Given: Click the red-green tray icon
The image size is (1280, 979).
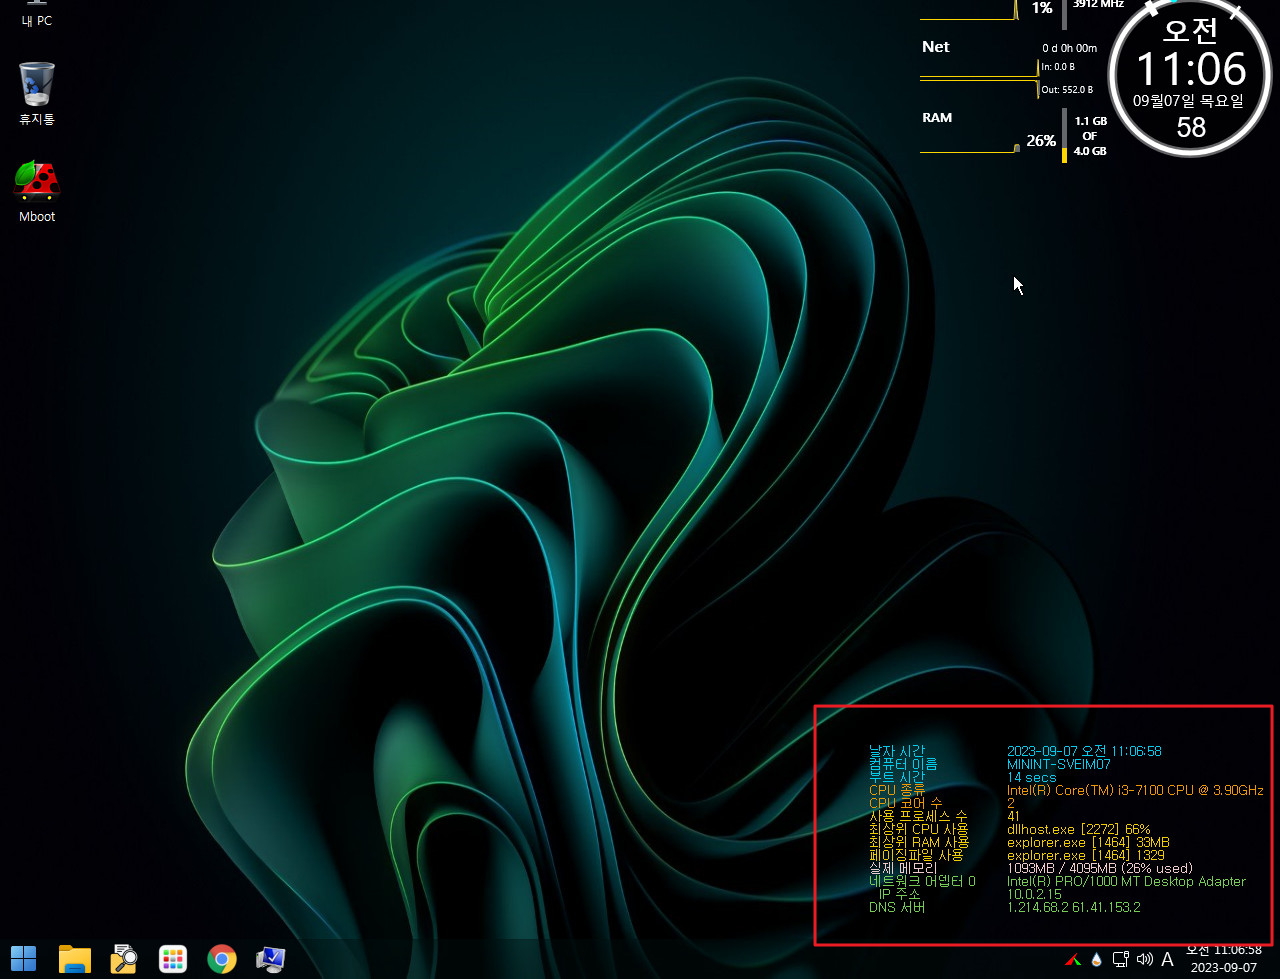Looking at the screenshot, I should click(1073, 960).
